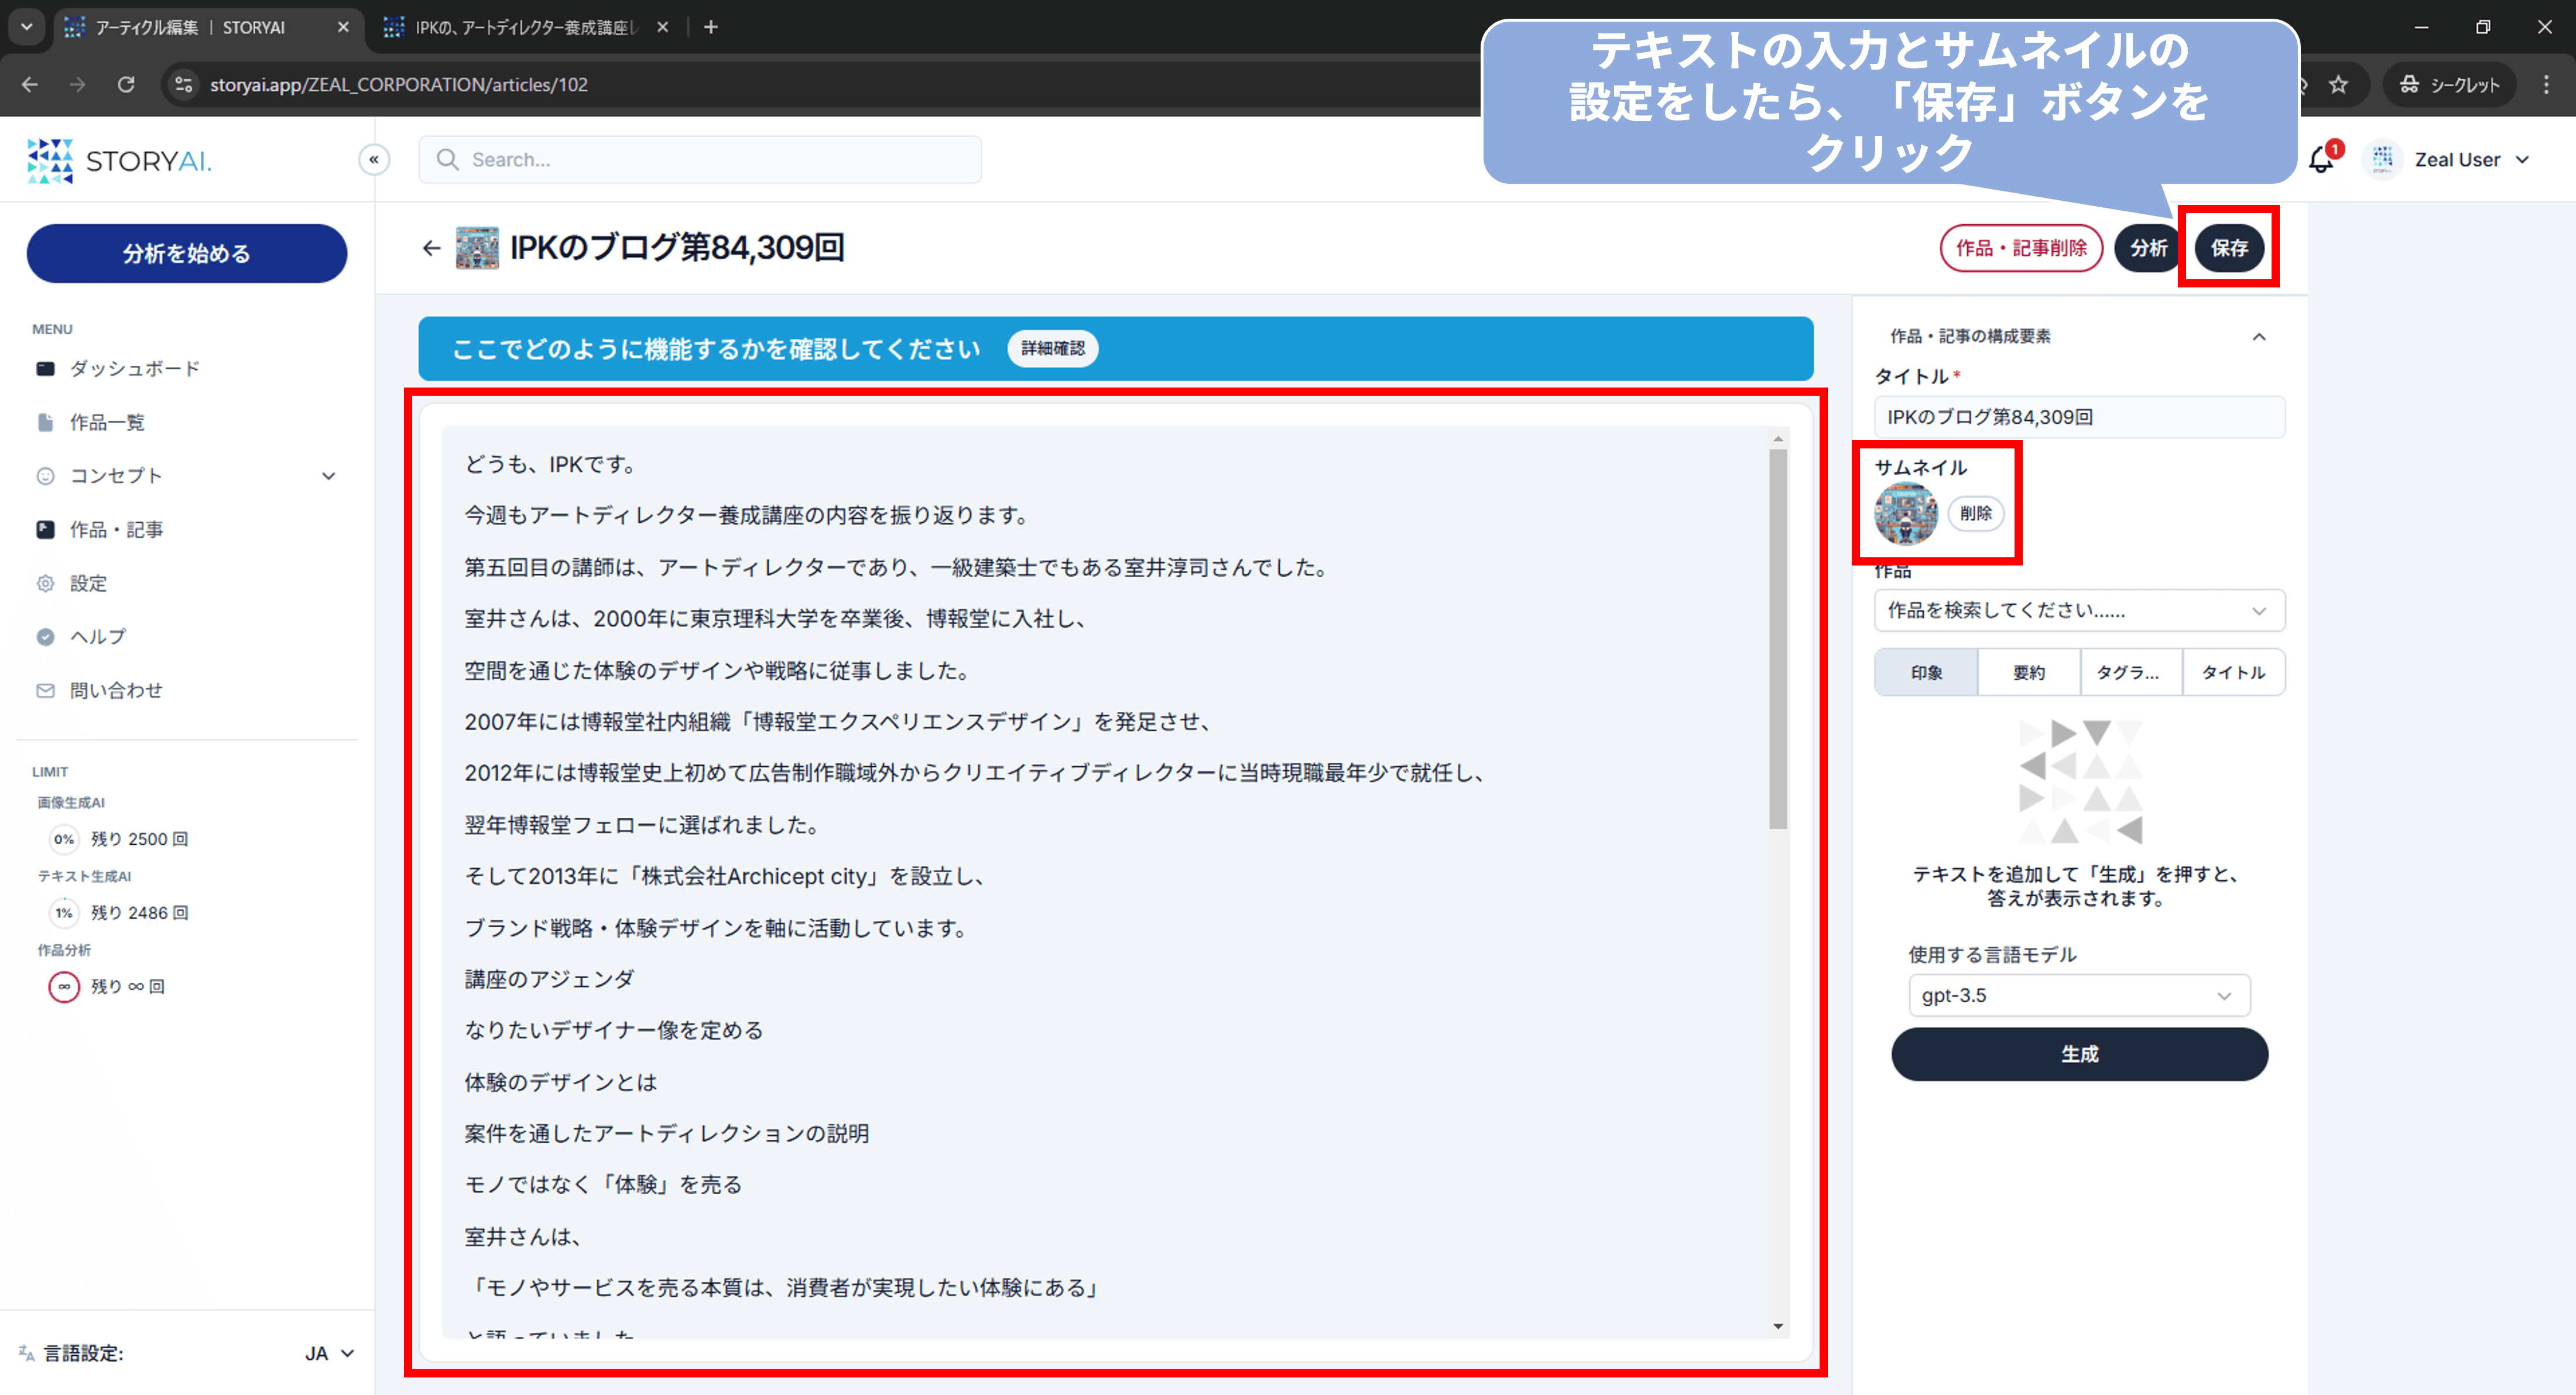Open the notifications bell
Image resolution: width=2576 pixels, height=1395 pixels.
[x=2322, y=160]
